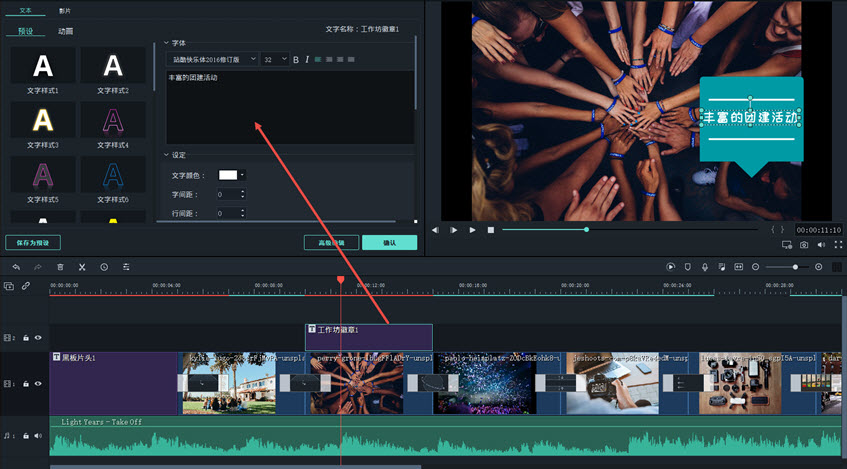Toggle italic formatting for the text

[x=307, y=60]
